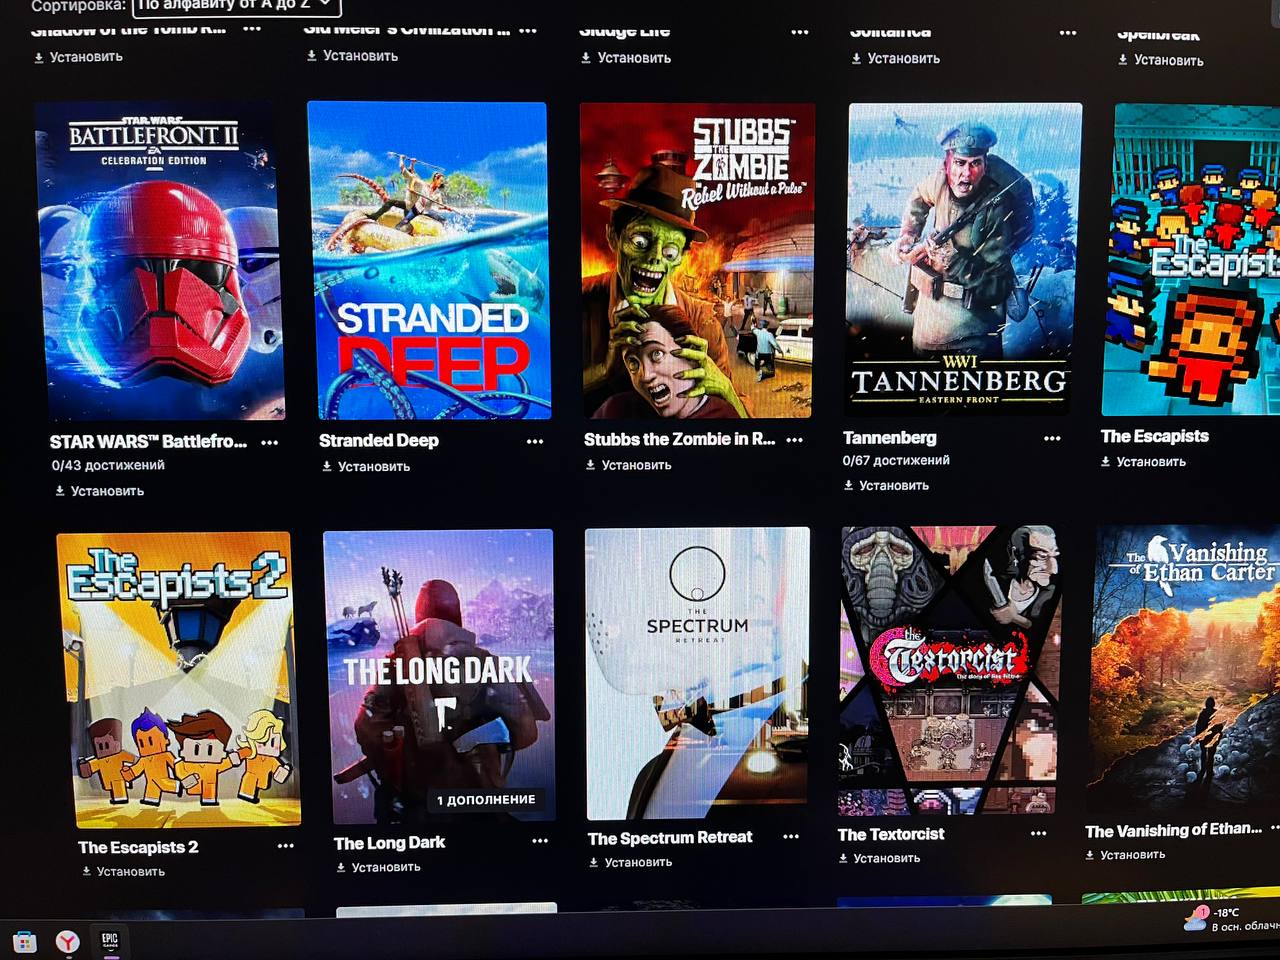Image resolution: width=1280 pixels, height=960 pixels.
Task: Click Установить under STAR WARS Battlefront II
Action: pyautogui.click(x=99, y=491)
